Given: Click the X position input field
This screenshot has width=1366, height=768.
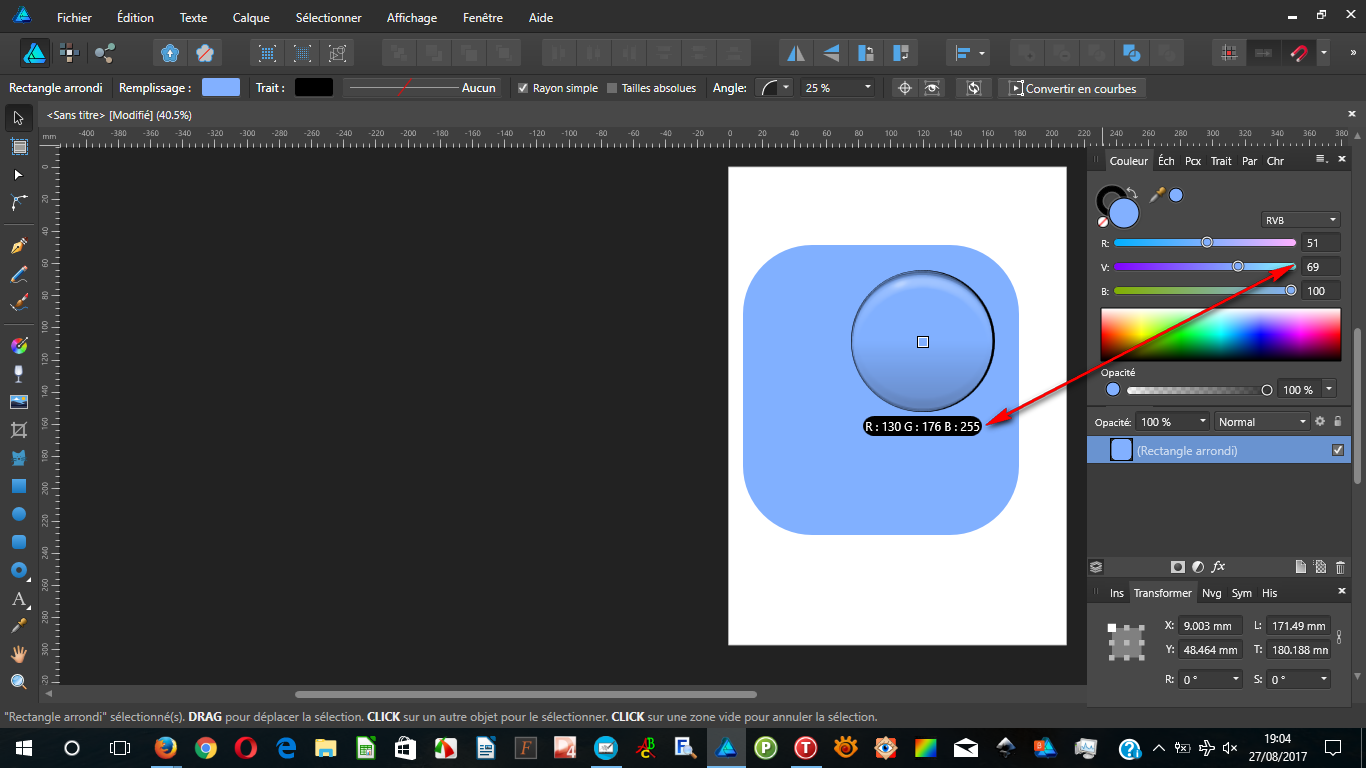Looking at the screenshot, I should point(1210,625).
